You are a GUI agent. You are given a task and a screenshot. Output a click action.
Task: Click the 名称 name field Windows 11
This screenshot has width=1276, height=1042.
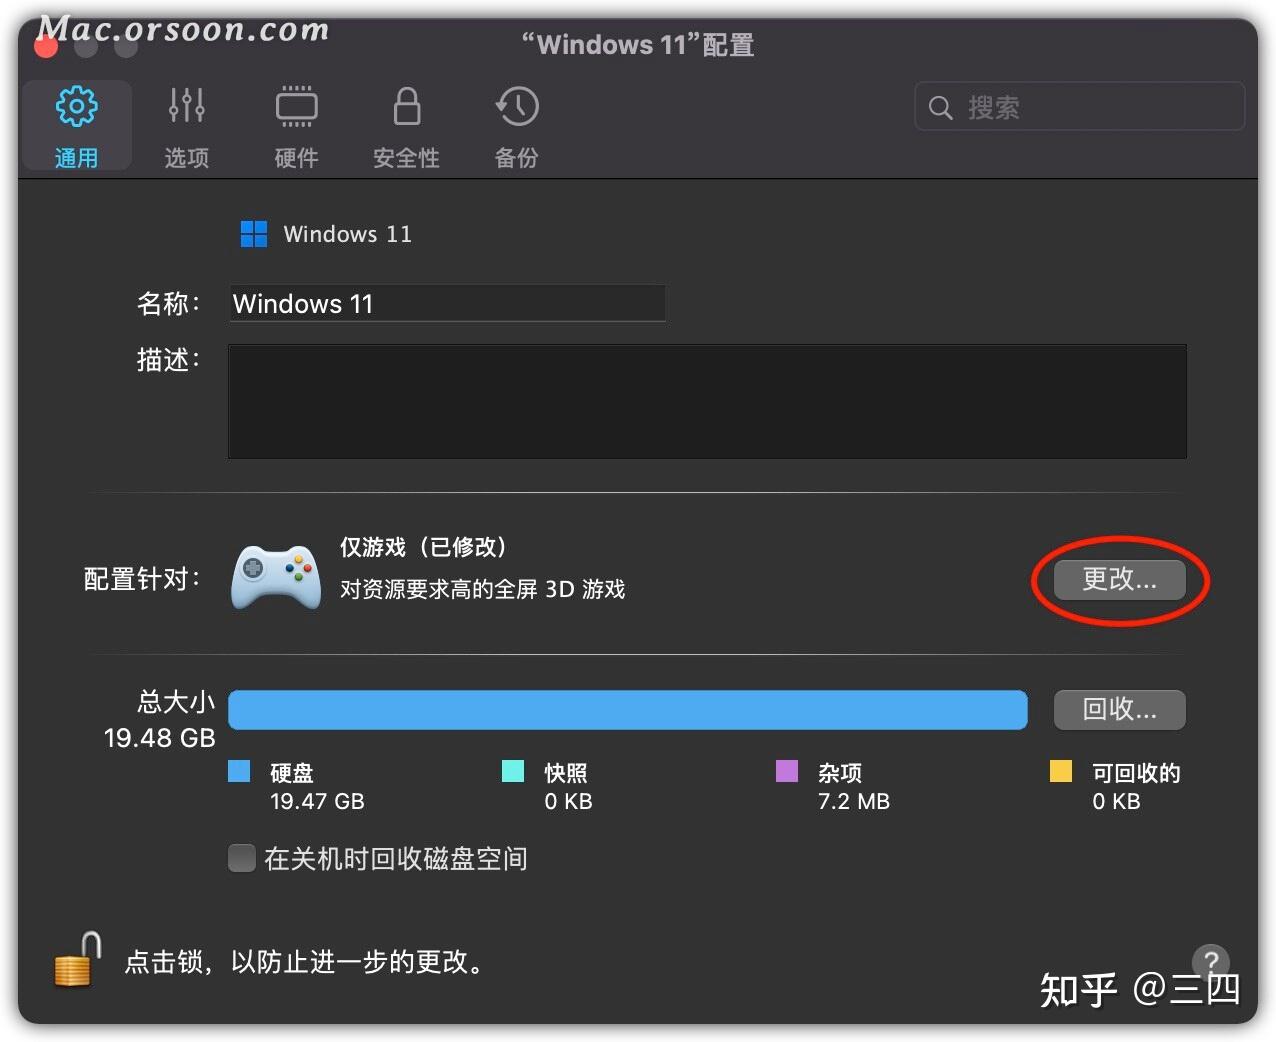pyautogui.click(x=447, y=303)
